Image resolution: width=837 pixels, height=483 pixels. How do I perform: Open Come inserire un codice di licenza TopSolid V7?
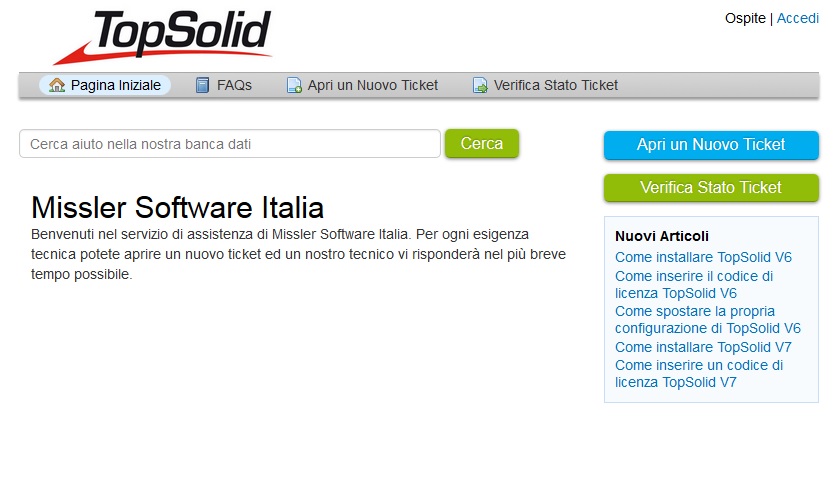(699, 374)
